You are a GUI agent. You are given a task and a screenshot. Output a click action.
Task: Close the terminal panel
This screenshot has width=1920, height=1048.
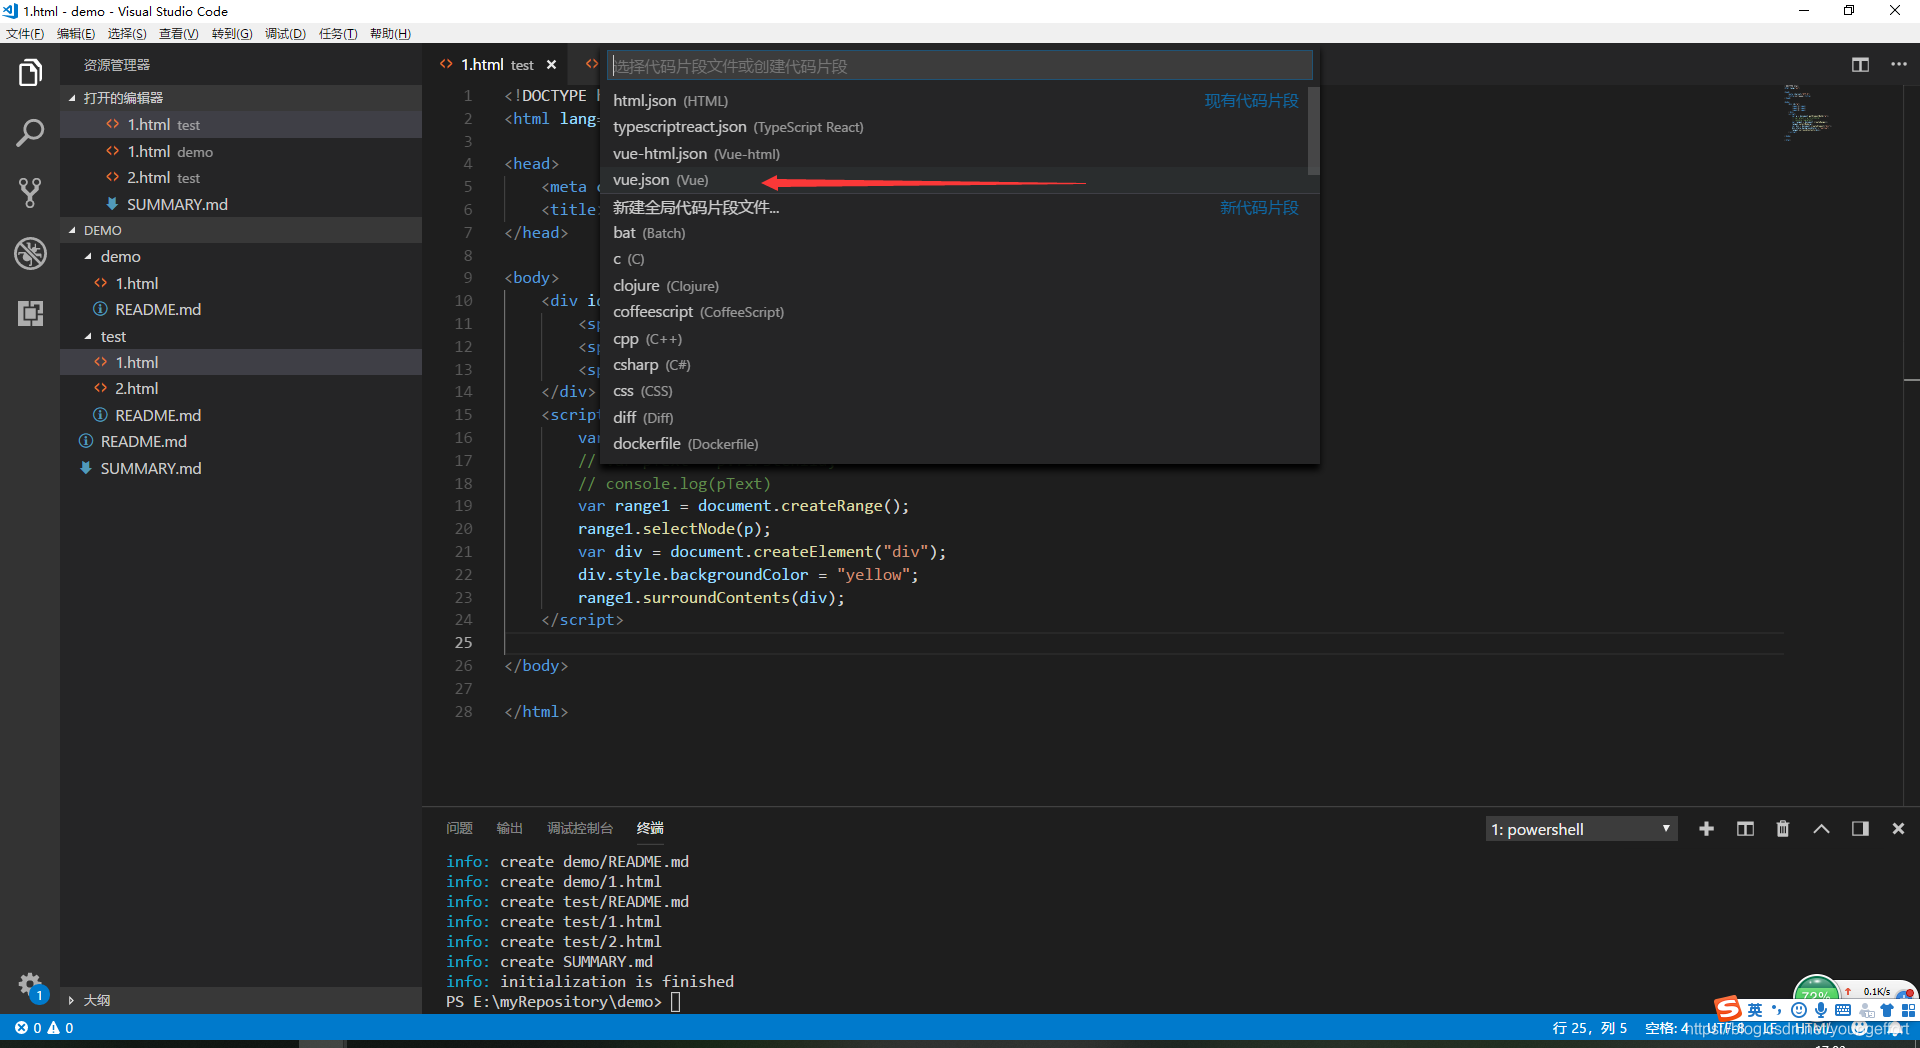coord(1898,829)
